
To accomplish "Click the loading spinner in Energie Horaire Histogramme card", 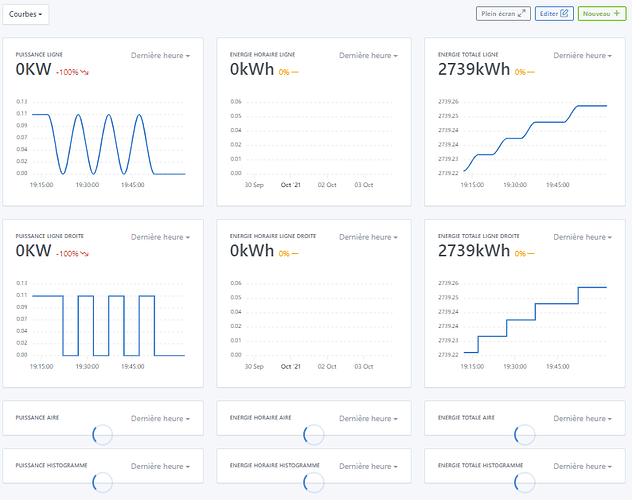I will (314, 482).
